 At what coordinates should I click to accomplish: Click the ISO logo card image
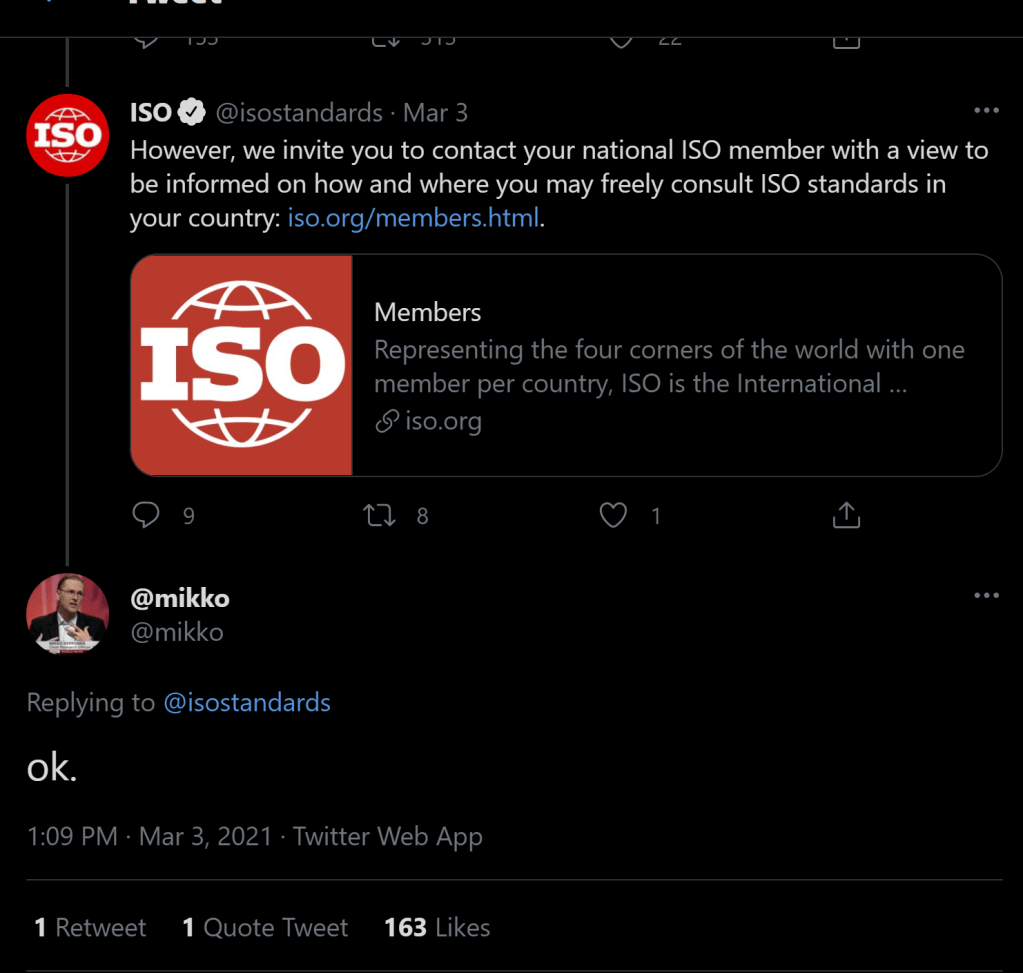click(x=242, y=365)
